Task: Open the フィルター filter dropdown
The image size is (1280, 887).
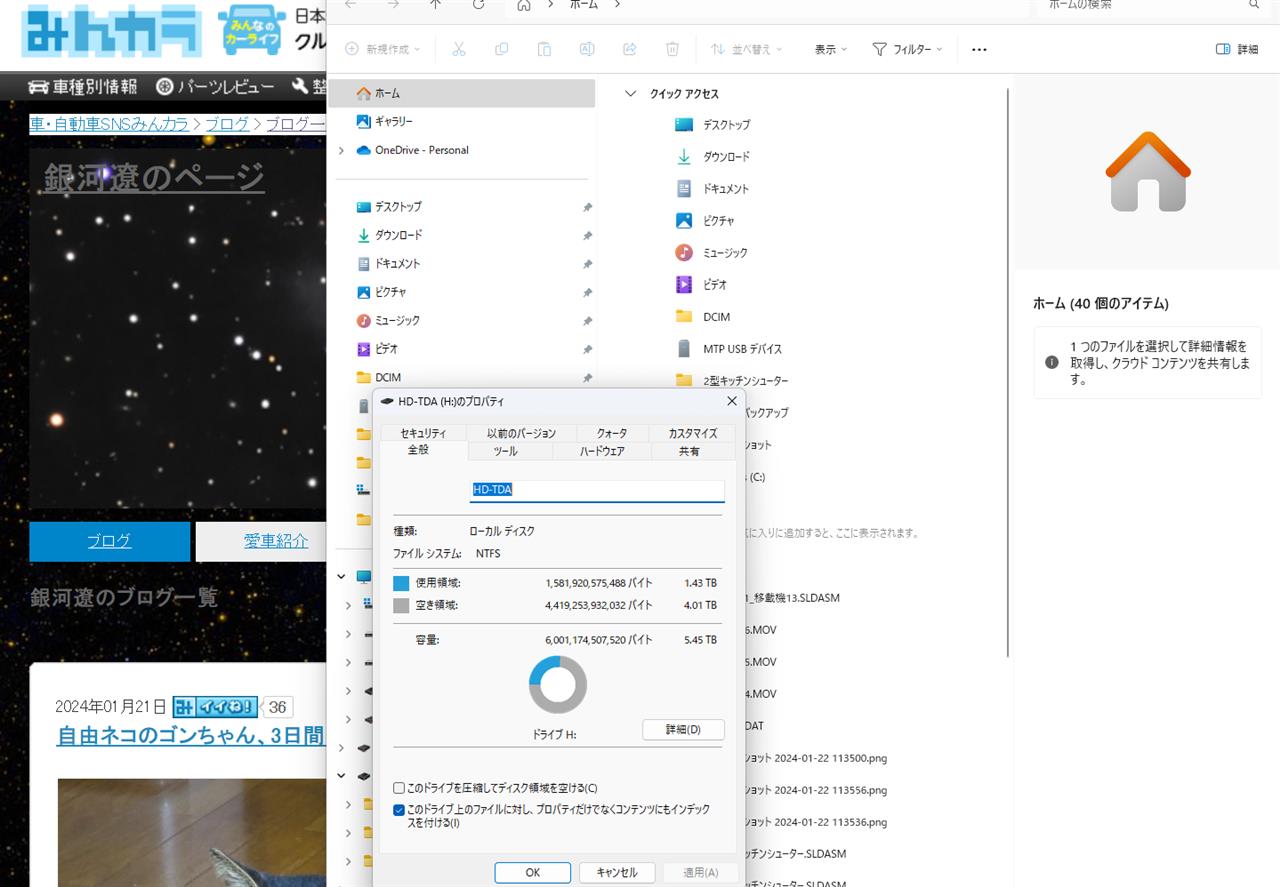Action: click(x=908, y=49)
